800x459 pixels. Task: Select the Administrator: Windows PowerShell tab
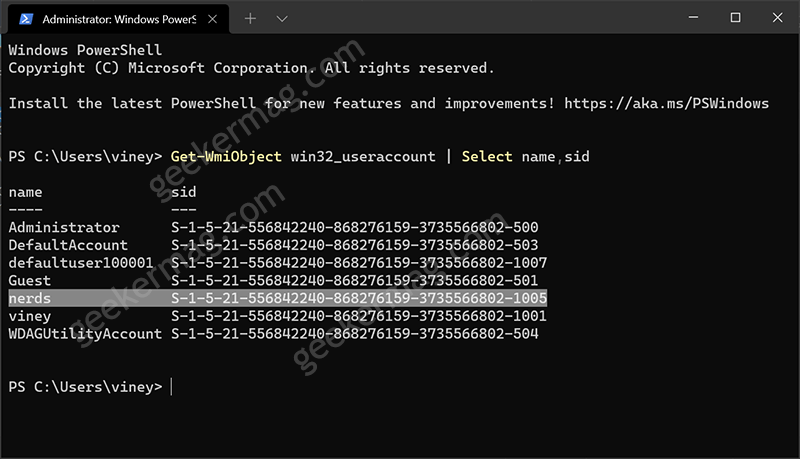pyautogui.click(x=118, y=19)
